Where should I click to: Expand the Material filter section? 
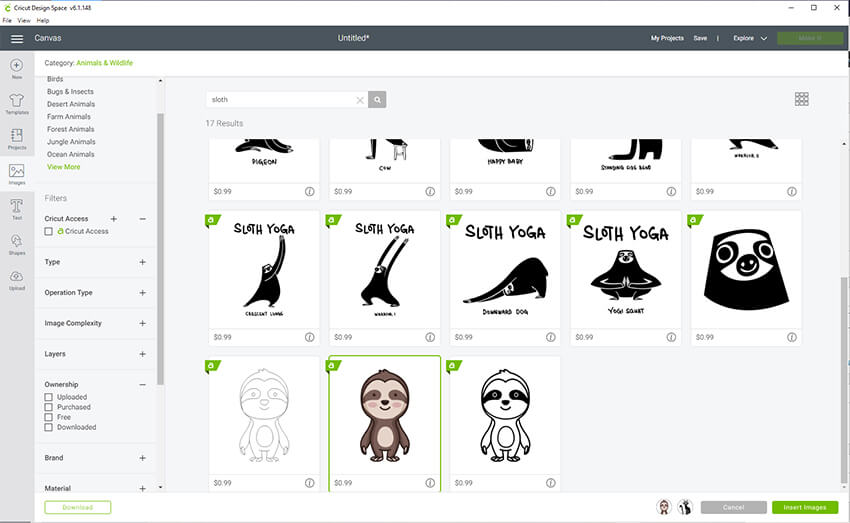pos(143,488)
